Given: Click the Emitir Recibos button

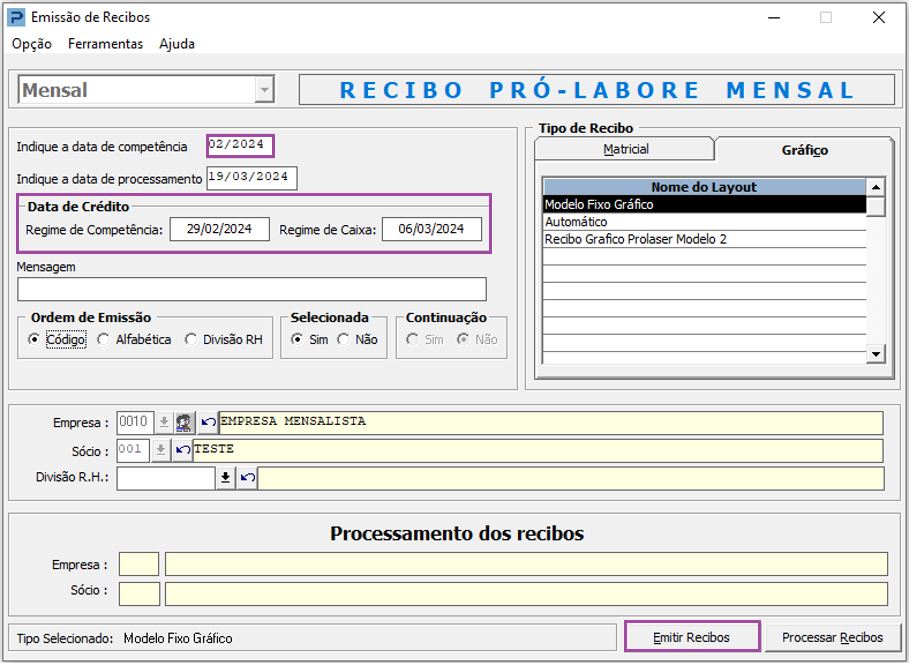Looking at the screenshot, I should click(692, 636).
